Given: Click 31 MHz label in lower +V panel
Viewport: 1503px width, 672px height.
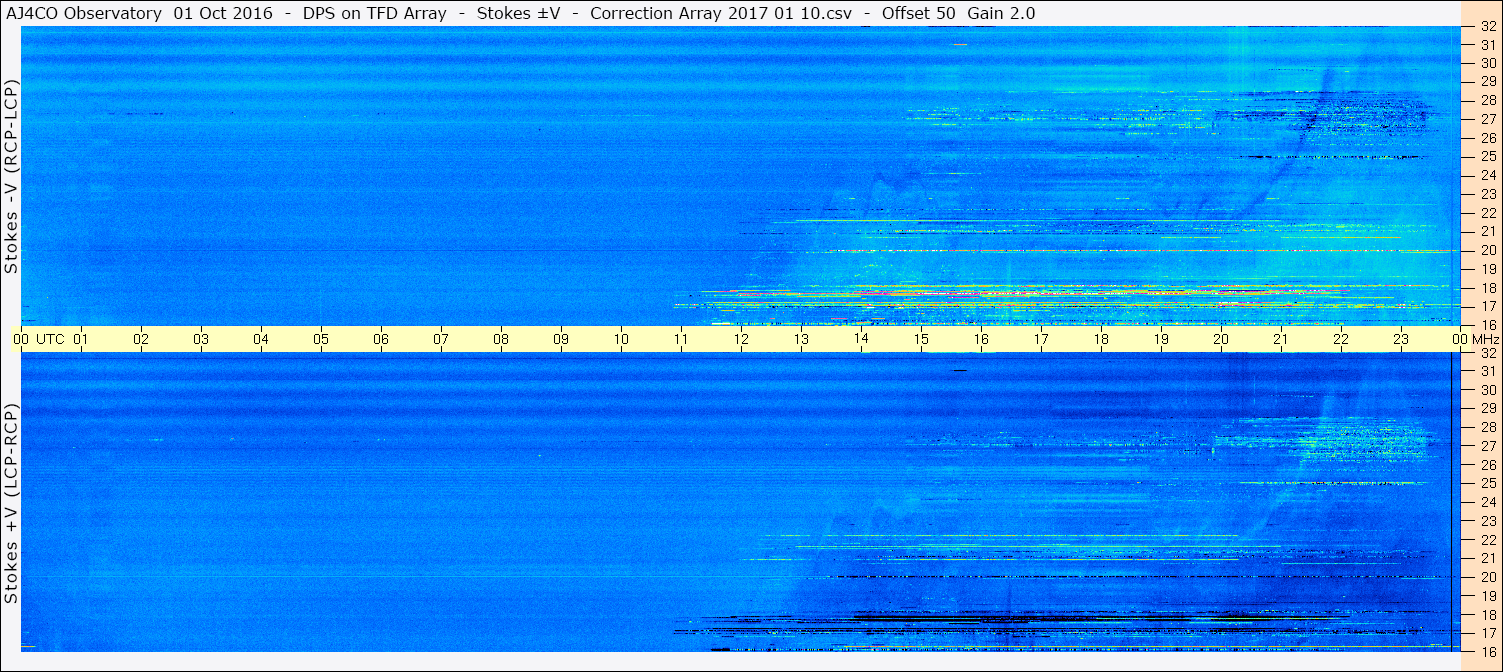Looking at the screenshot, I should pos(1488,371).
